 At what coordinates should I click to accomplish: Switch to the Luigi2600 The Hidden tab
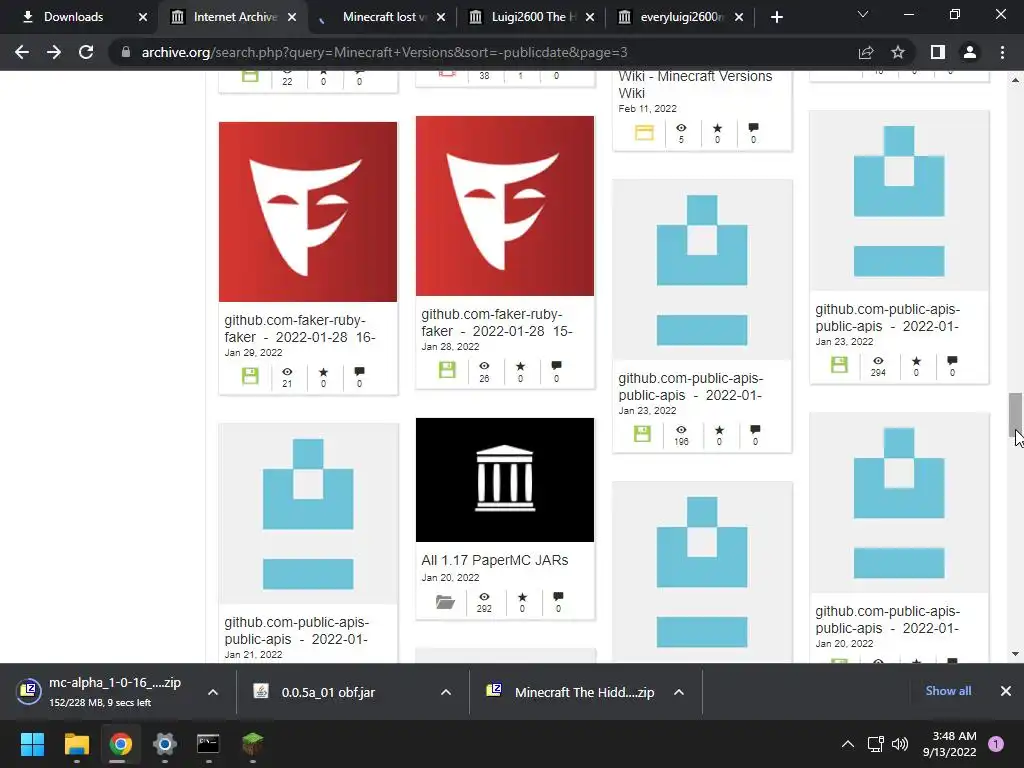534,17
